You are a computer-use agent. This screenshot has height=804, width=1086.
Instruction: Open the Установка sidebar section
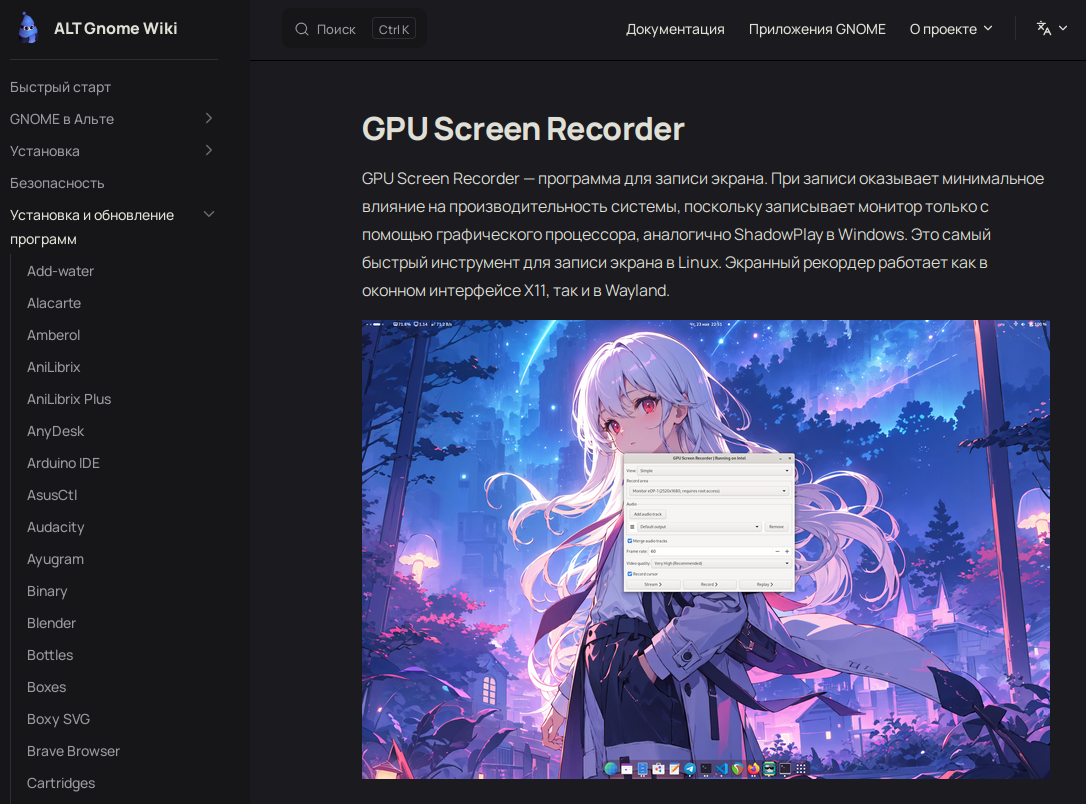pos(44,151)
